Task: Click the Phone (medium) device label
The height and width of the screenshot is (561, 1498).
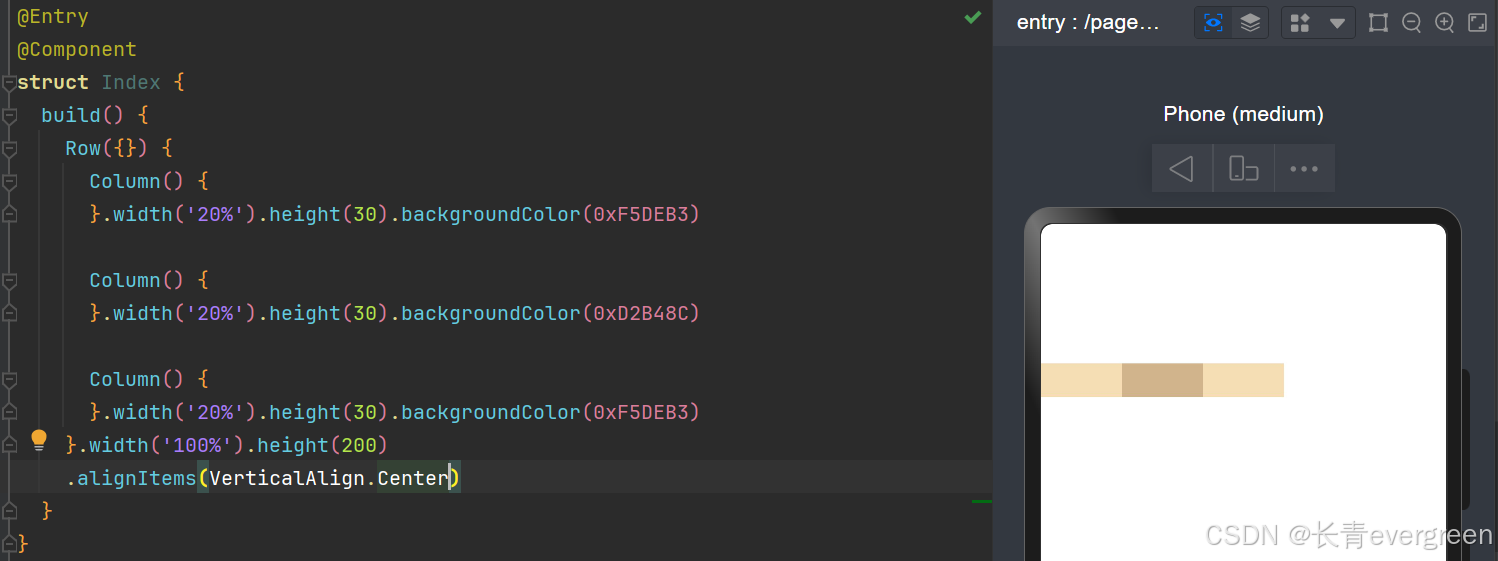Action: click(1243, 114)
